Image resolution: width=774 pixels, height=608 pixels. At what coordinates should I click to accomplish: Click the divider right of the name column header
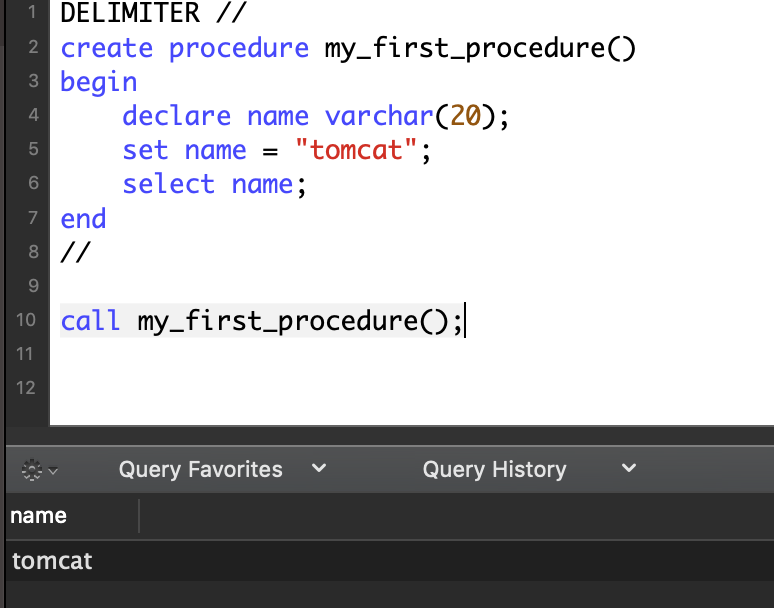point(139,516)
